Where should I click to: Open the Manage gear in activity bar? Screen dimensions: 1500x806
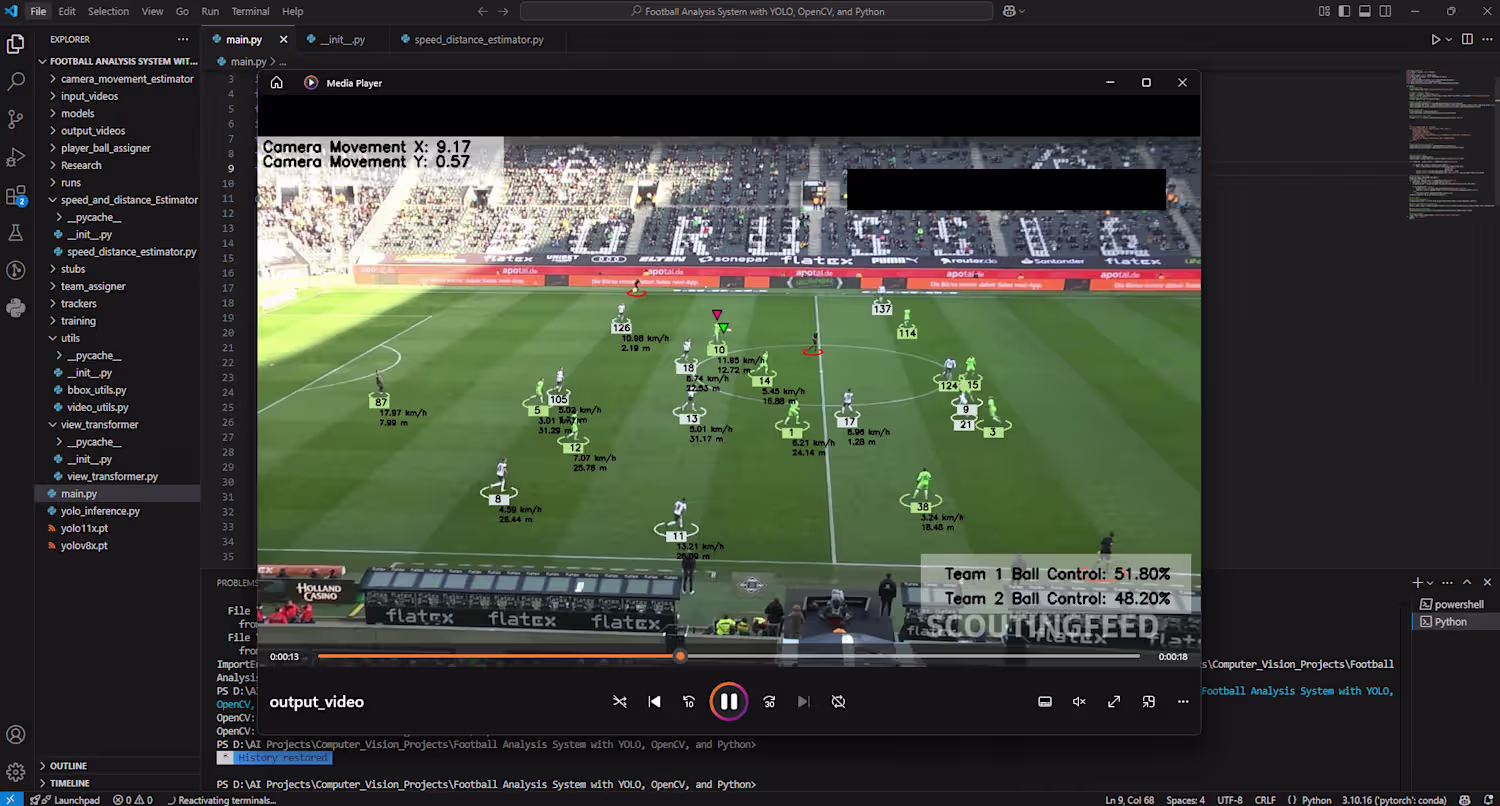click(16, 772)
